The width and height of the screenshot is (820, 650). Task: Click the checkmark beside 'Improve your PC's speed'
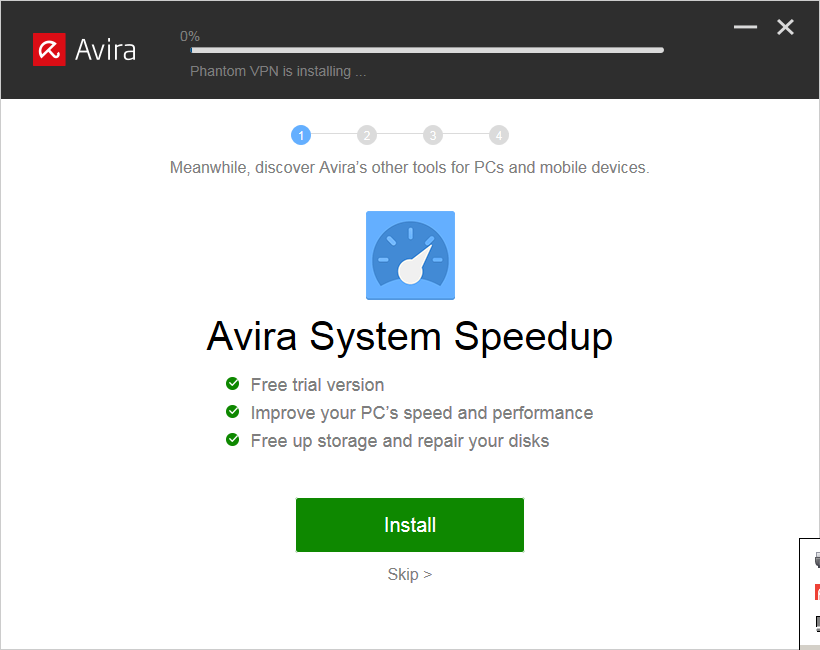(232, 412)
